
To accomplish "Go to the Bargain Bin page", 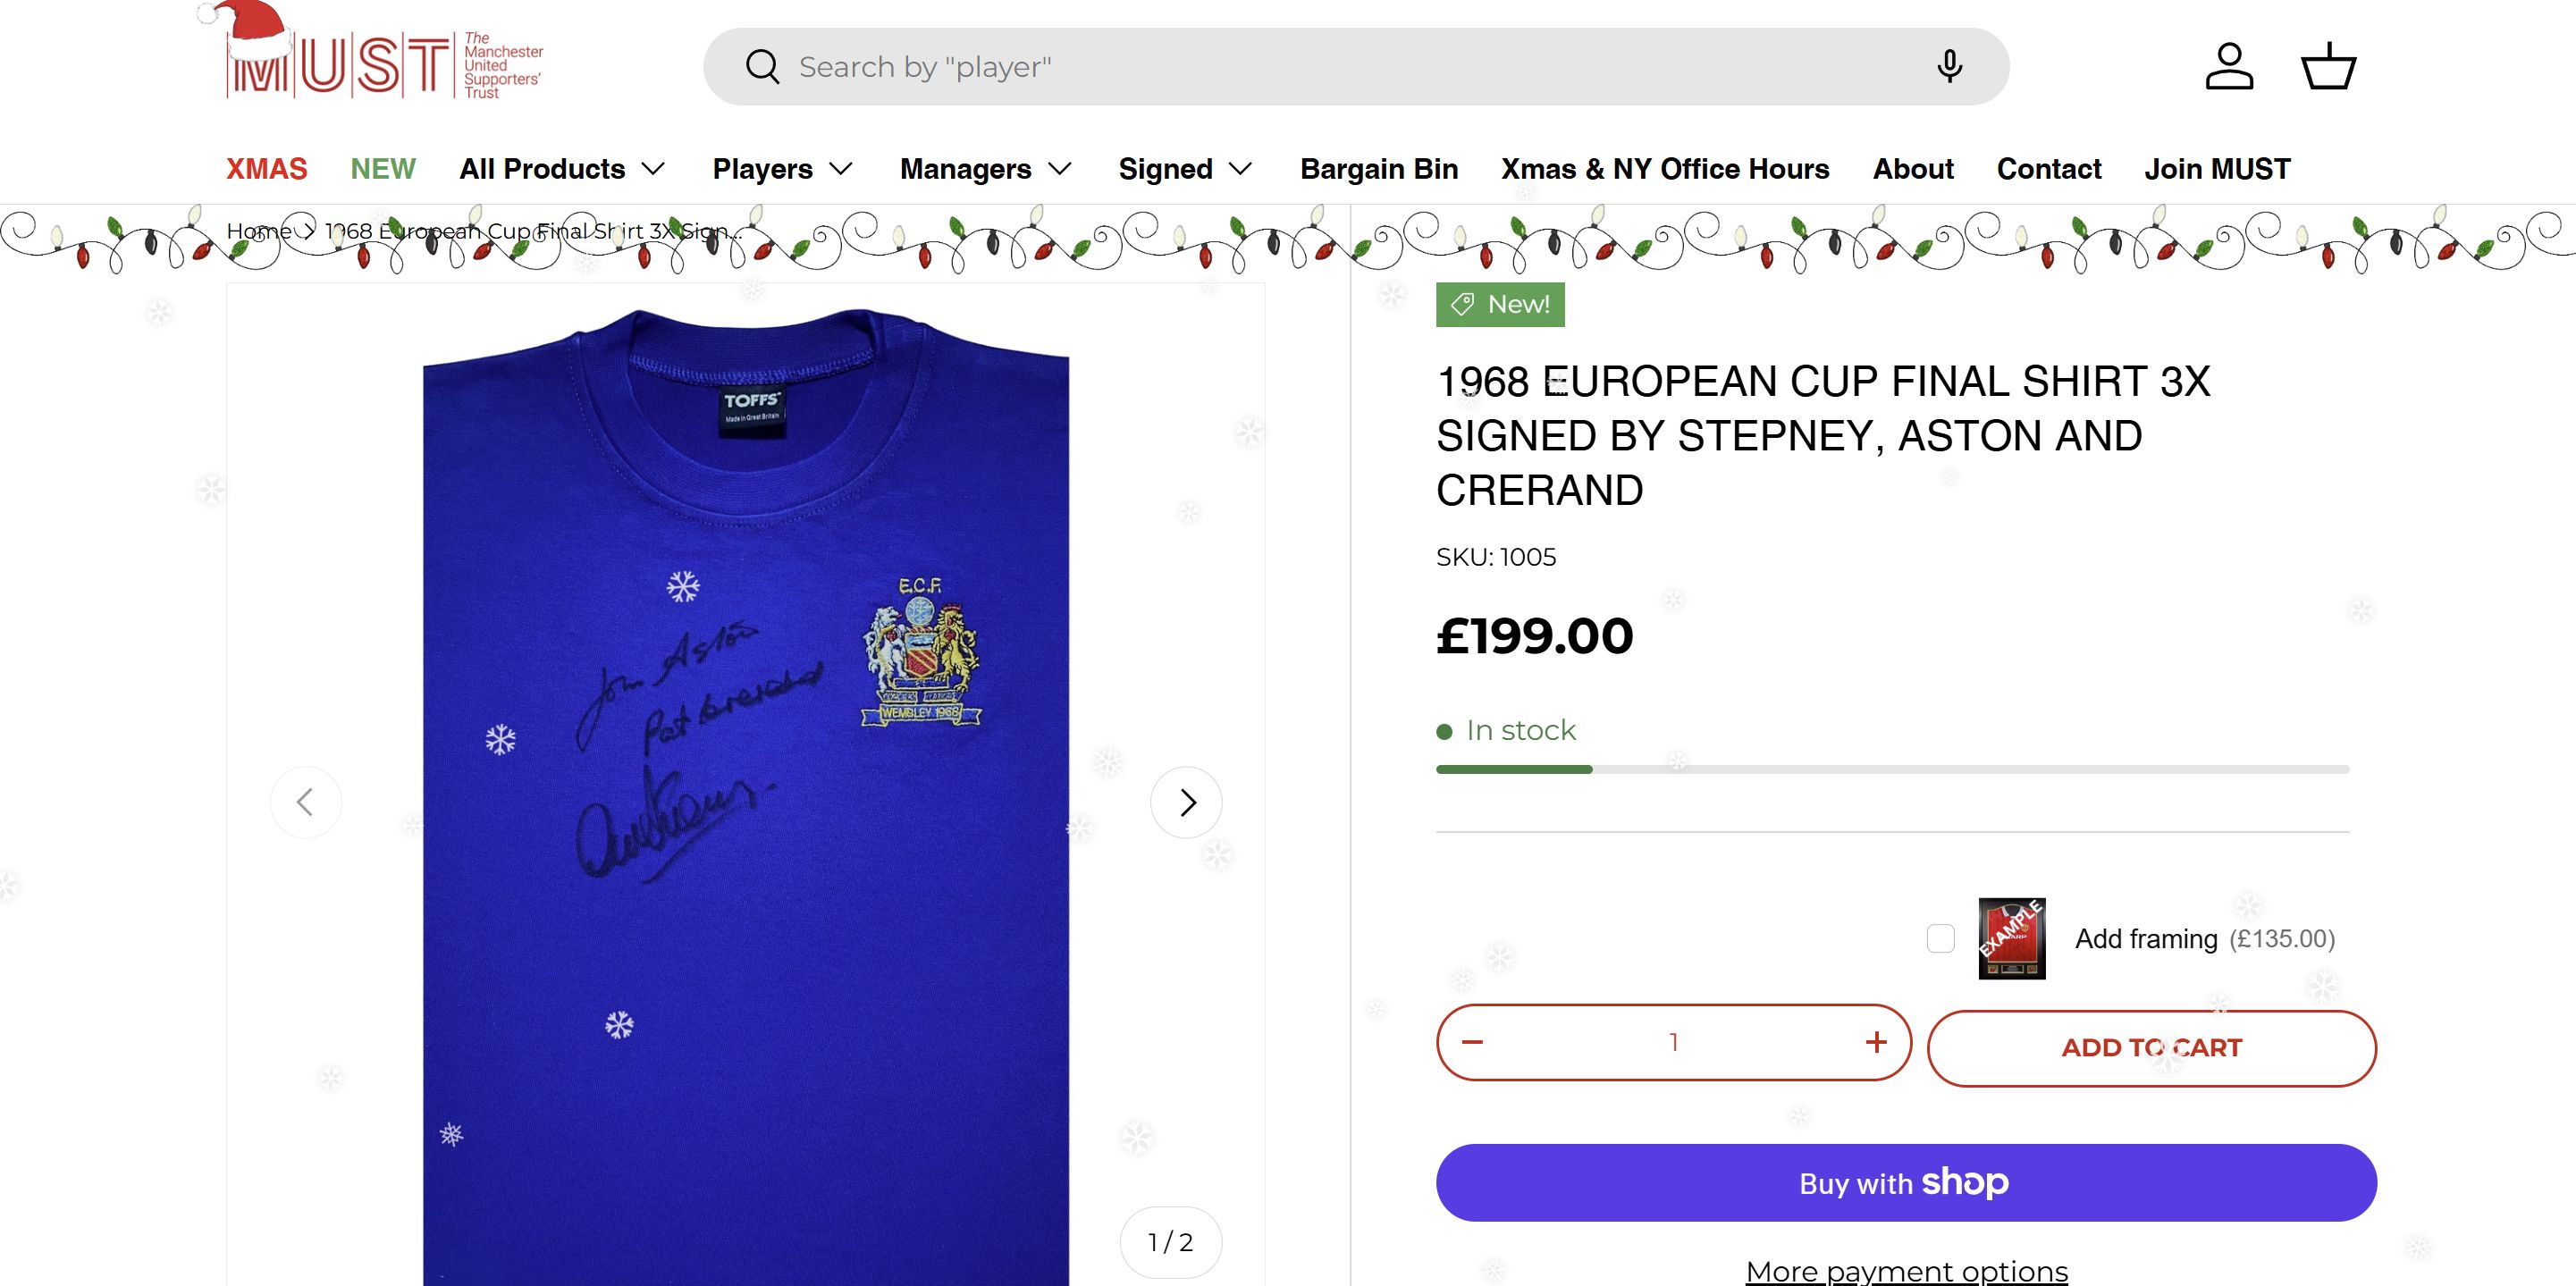I will 1379,169.
